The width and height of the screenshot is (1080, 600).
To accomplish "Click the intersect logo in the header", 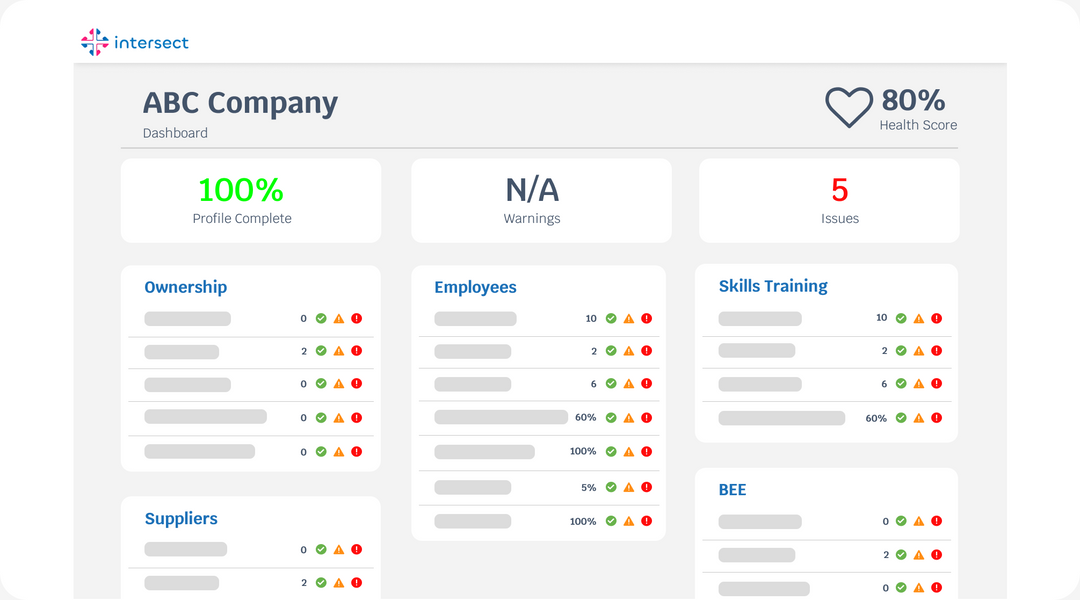I will (134, 42).
